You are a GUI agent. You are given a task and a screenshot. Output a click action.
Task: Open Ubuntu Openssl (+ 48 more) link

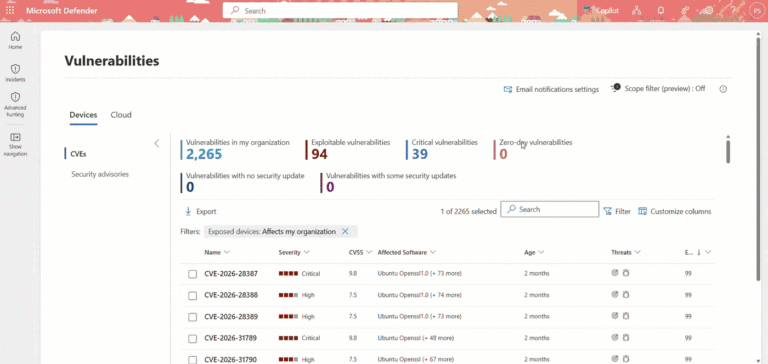coord(415,338)
